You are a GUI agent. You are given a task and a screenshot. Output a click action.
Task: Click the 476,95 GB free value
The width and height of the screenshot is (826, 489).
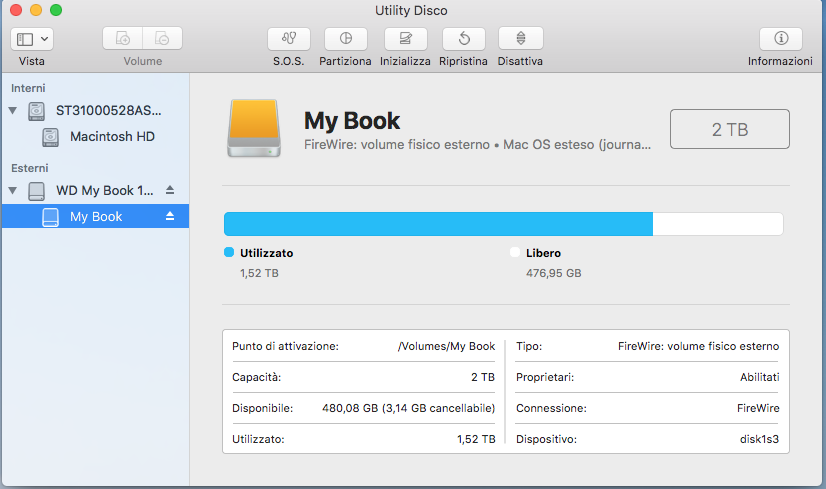[x=554, y=273]
